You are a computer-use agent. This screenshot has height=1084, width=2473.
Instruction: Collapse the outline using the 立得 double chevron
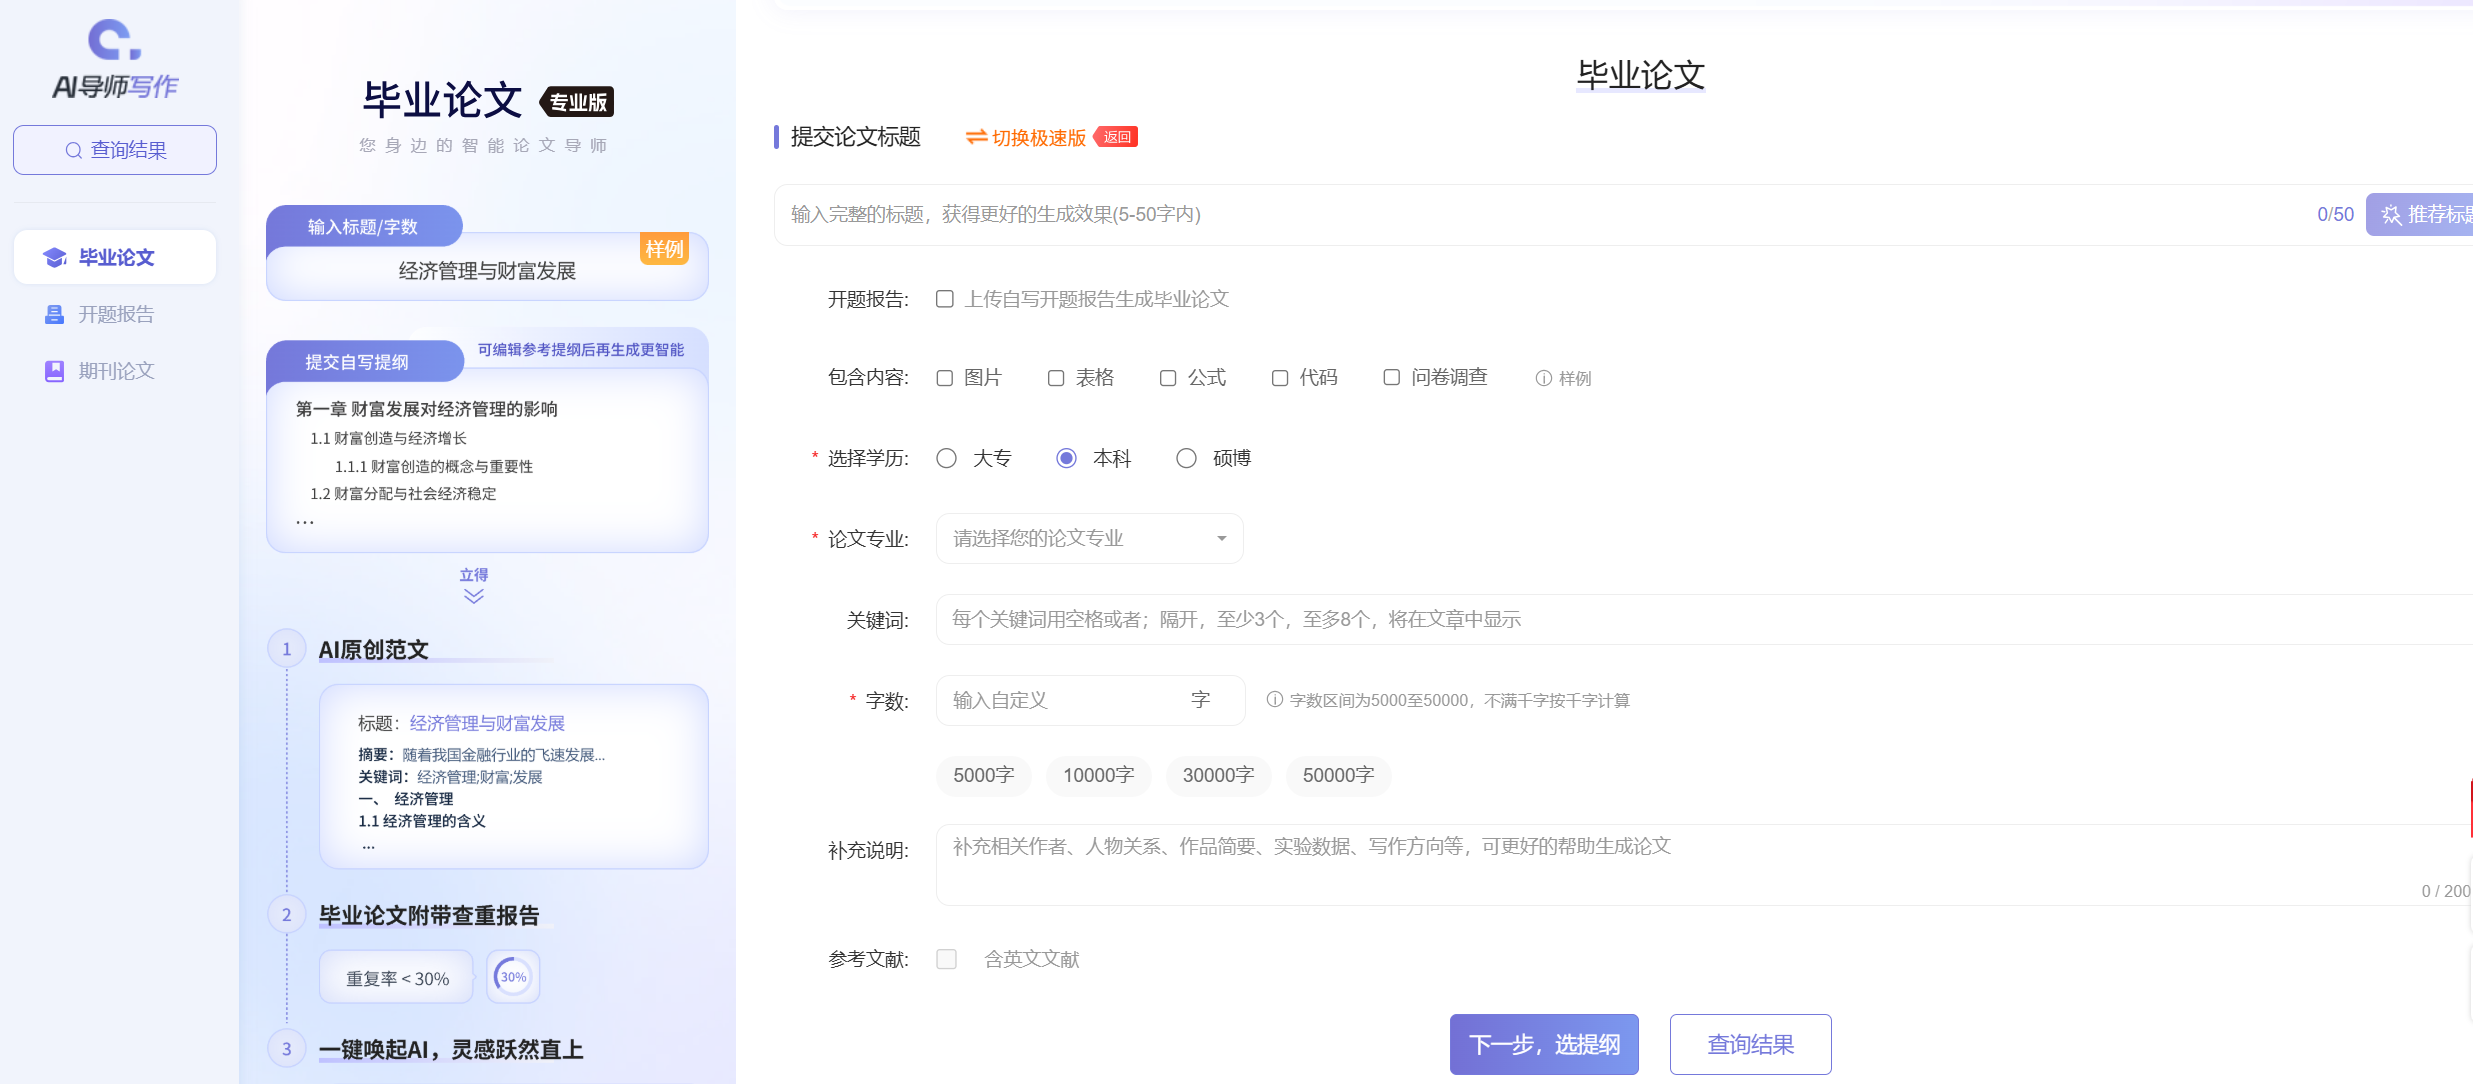472,594
